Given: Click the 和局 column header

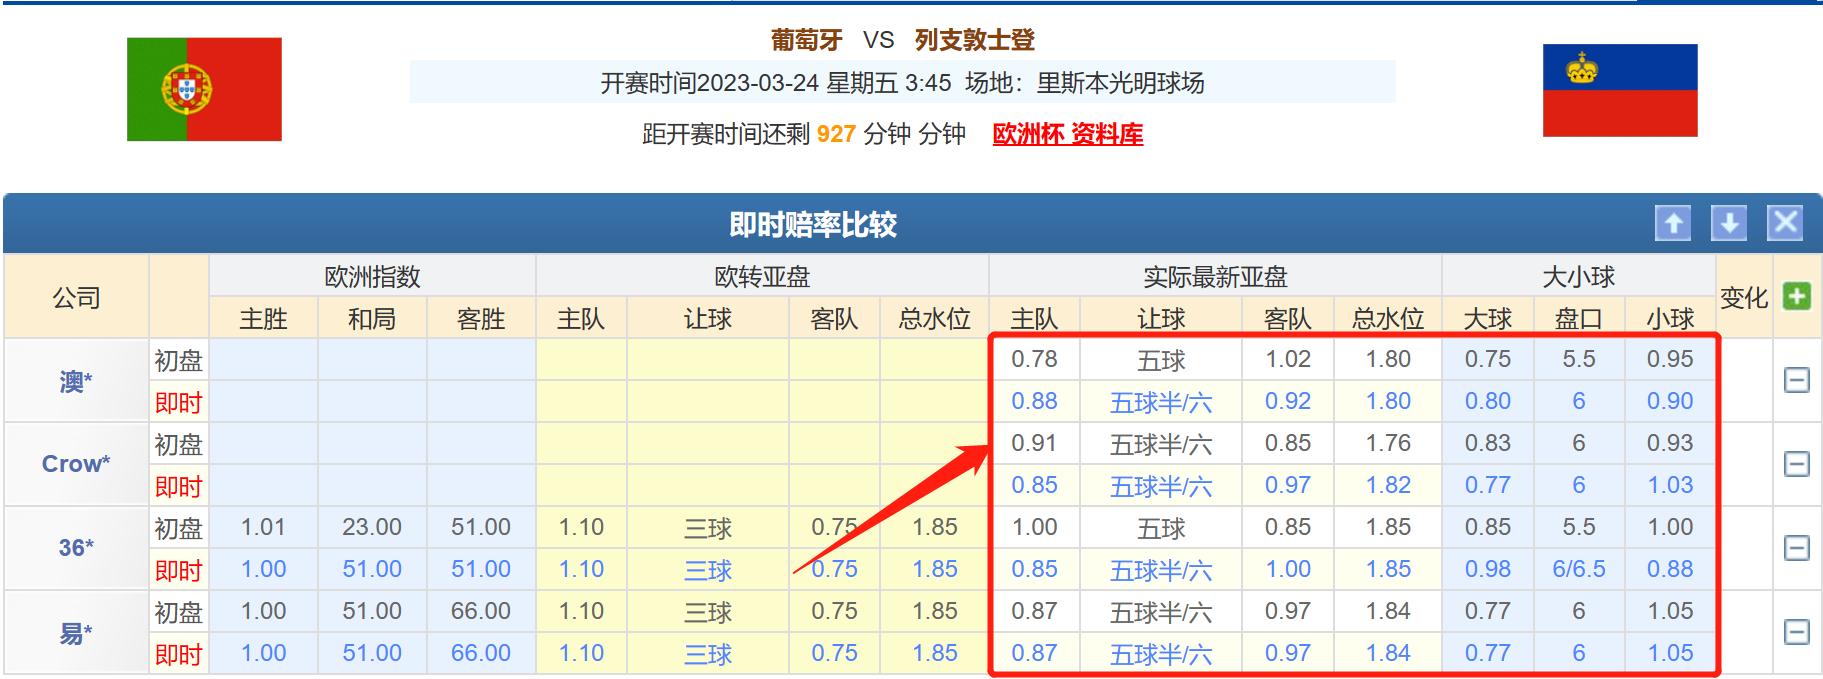Looking at the screenshot, I should pos(372,319).
